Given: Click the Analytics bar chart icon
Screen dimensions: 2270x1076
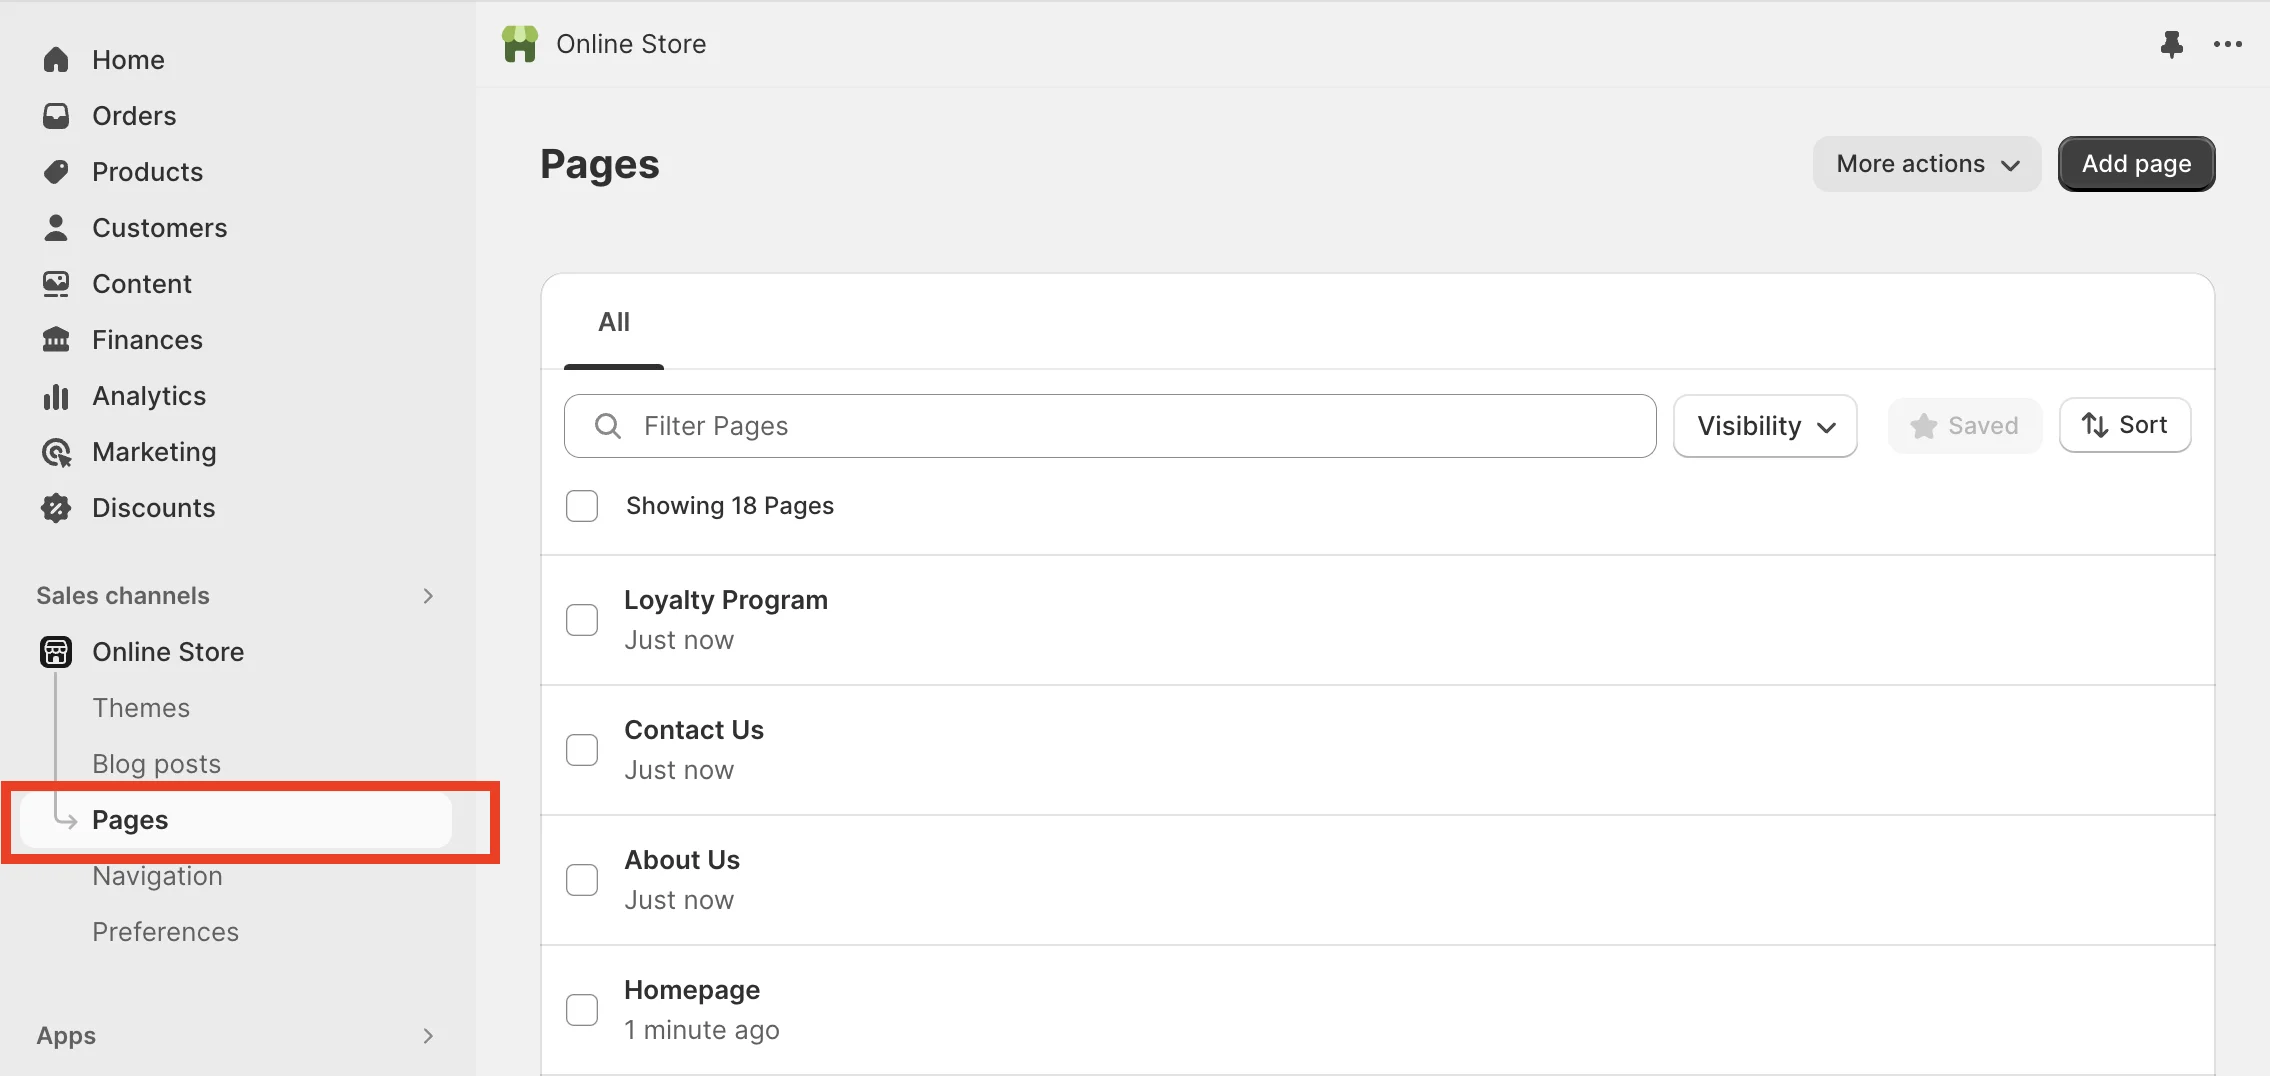Looking at the screenshot, I should point(56,396).
